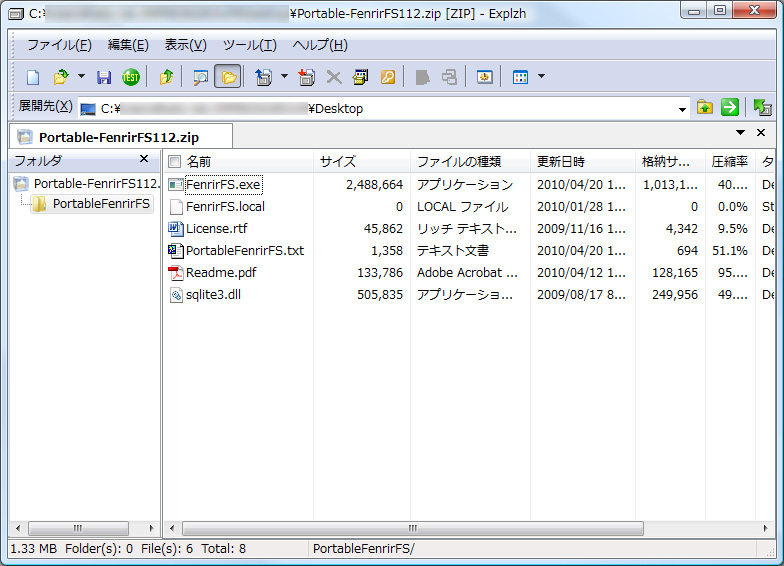Open dropdown arrow beside open archive icon
The image size is (784, 566).
[81, 77]
